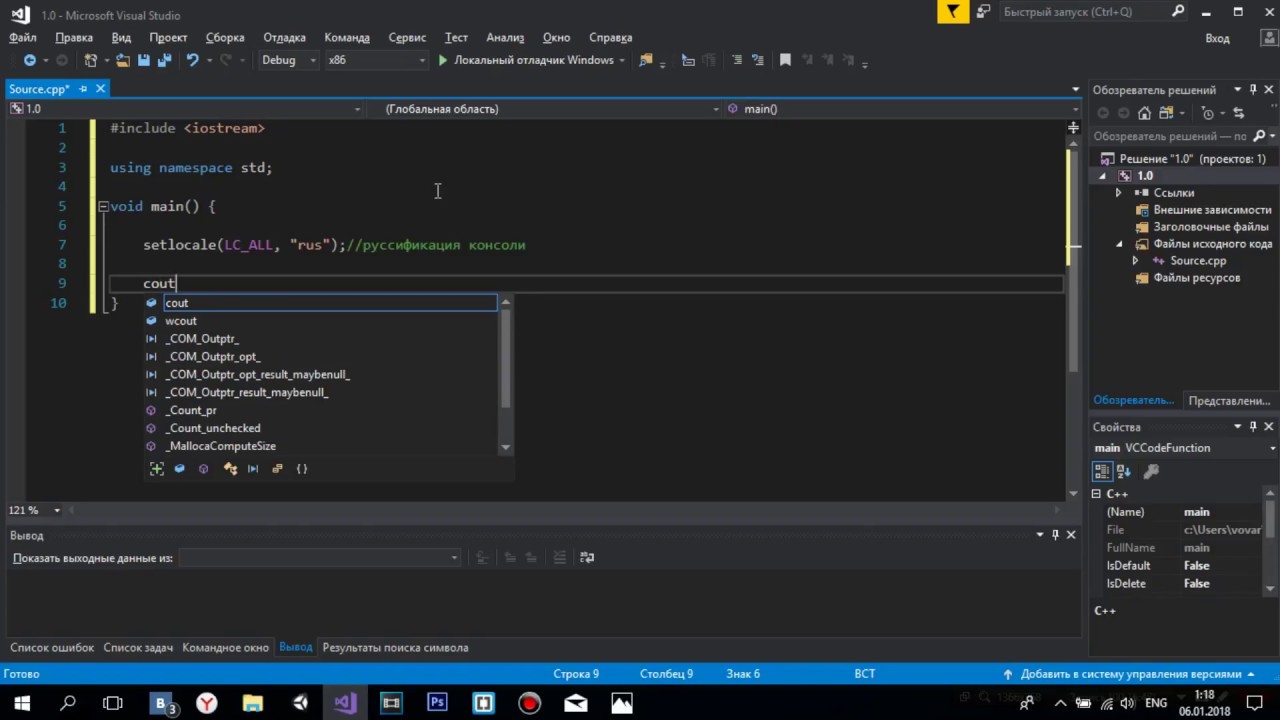Viewport: 1280px width, 720px height.
Task: Open the x86 platform dropdown
Action: point(376,60)
